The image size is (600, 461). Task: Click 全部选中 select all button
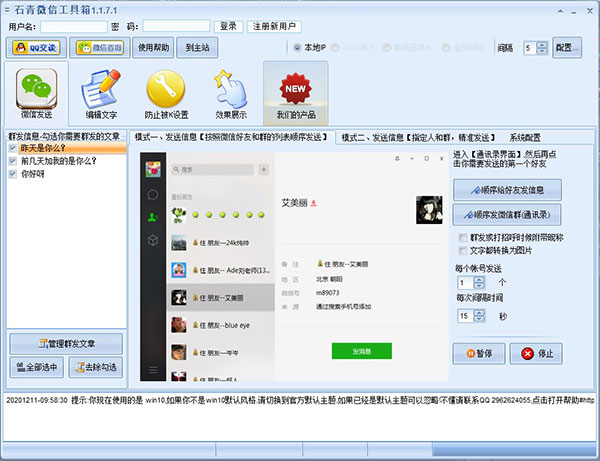[37, 368]
